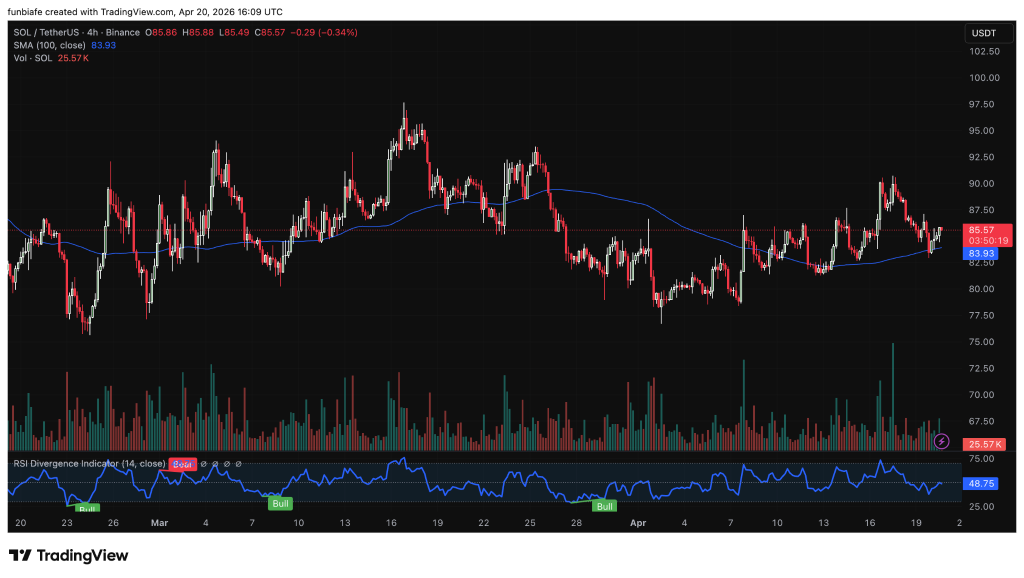Click the 100.00 level on price scale
Screen dimensions: 1024x578
coord(982,78)
